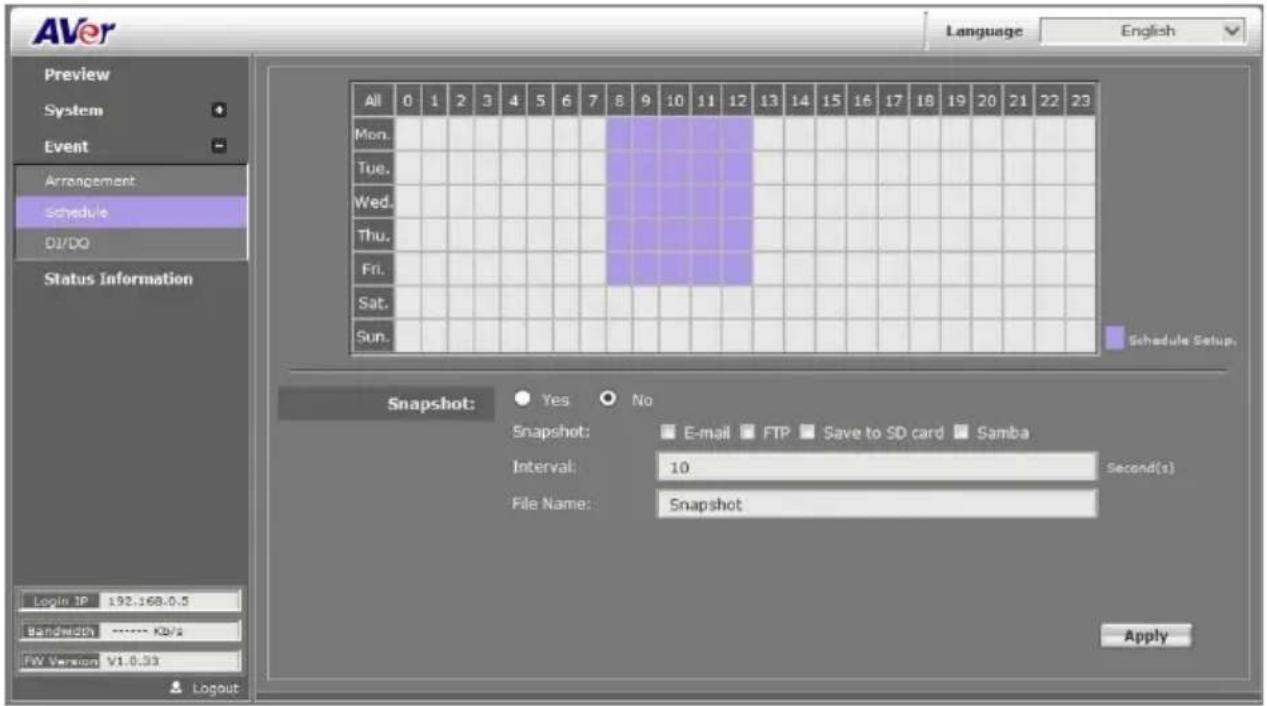Select hour 8 column header
Viewport: 1267px width, 706px height.
tap(619, 100)
